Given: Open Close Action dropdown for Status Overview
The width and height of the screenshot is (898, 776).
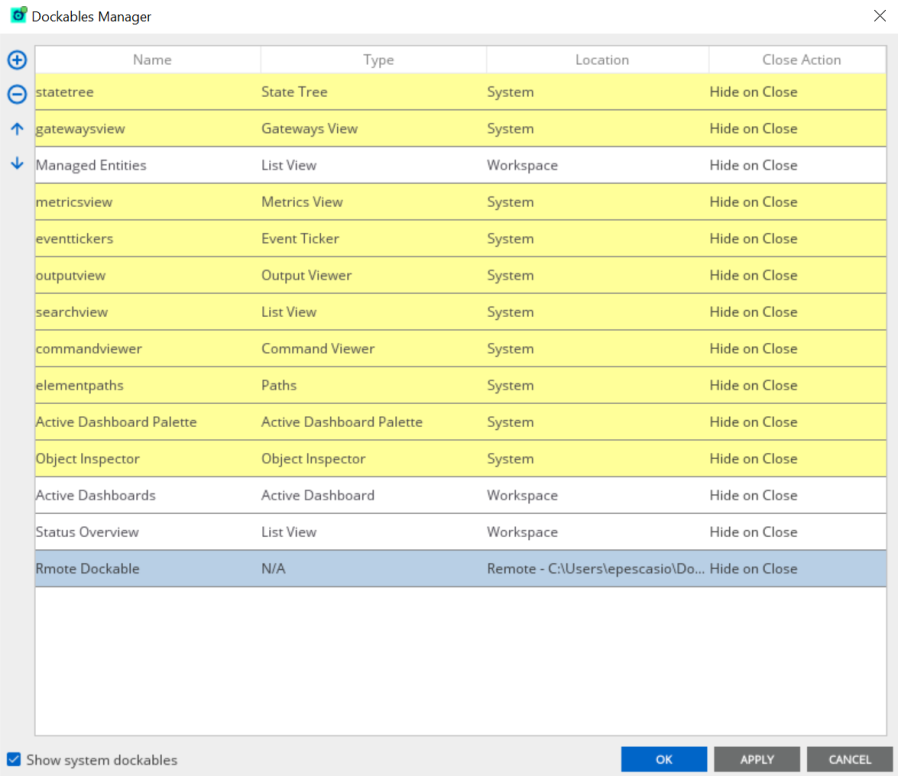Looking at the screenshot, I should 796,532.
